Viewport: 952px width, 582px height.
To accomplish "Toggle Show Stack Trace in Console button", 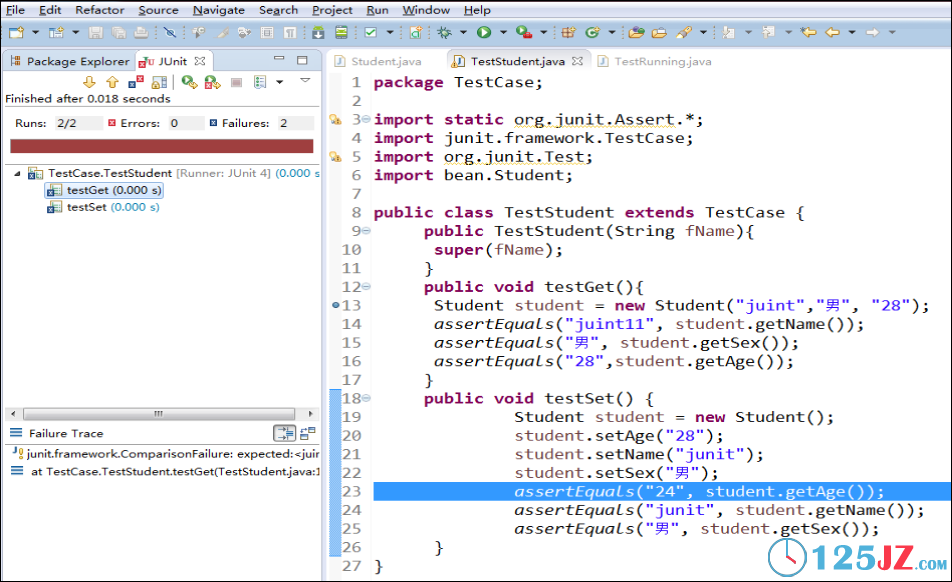I will click(x=284, y=433).
